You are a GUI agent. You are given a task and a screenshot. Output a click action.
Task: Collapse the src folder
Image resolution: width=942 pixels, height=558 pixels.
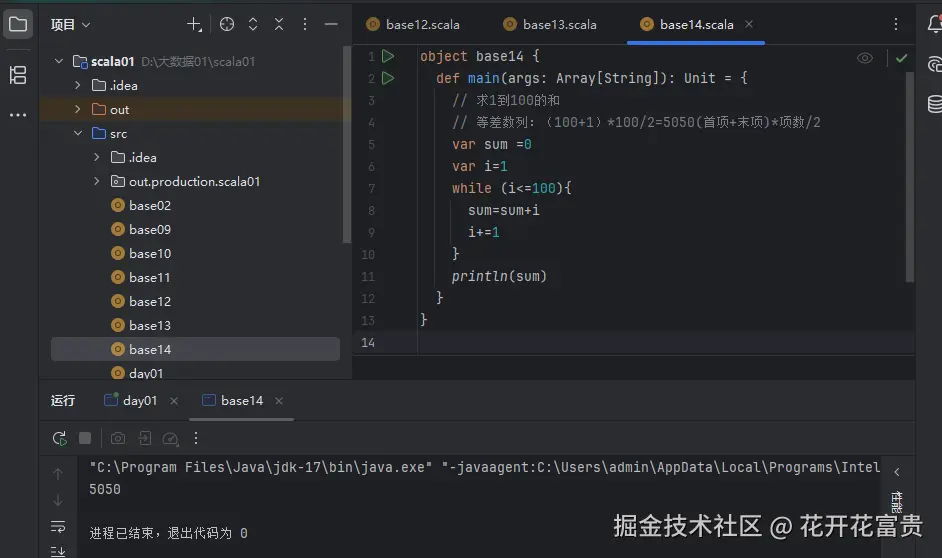click(x=77, y=133)
